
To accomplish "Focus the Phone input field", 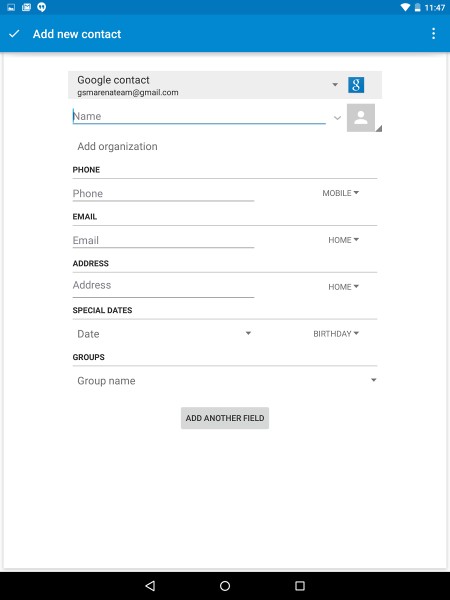I will tap(163, 193).
